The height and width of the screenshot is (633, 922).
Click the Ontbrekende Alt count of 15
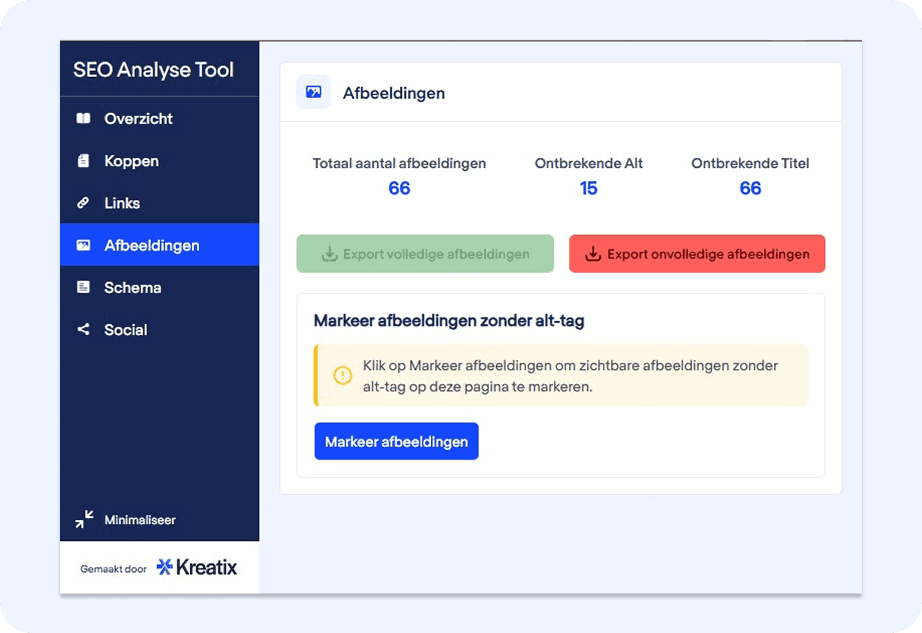pos(589,188)
